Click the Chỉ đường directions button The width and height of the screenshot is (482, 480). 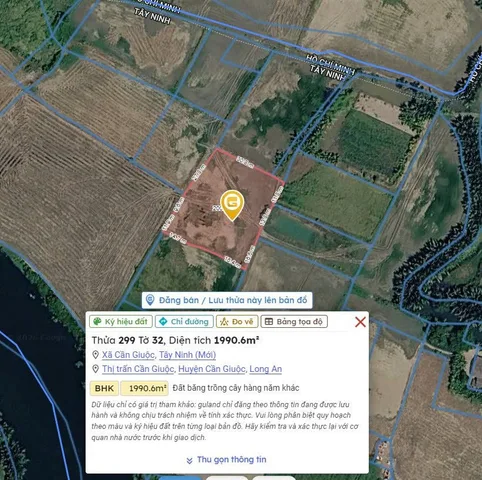[184, 321]
